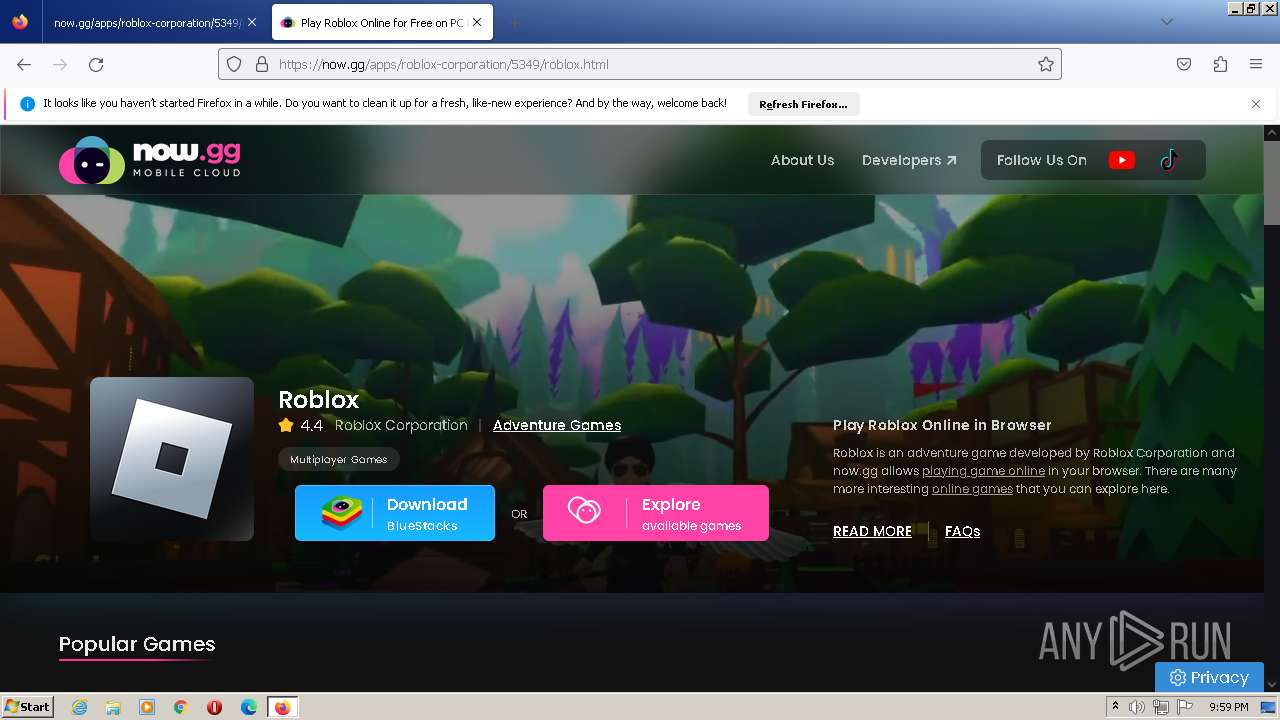Click the now.gg Mobile Cloud logo
This screenshot has height=720, width=1280.
click(150, 160)
